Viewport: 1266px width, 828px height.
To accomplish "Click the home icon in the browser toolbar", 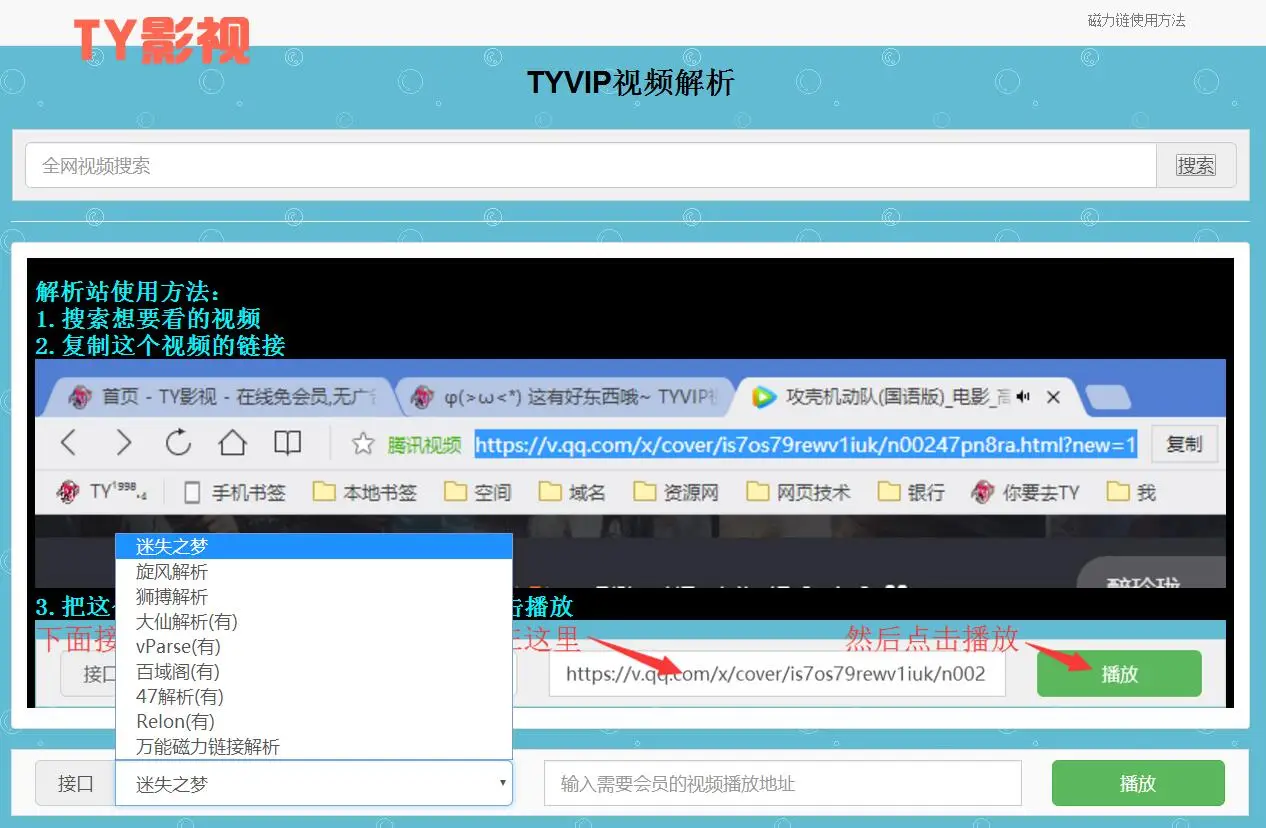I will [x=233, y=442].
